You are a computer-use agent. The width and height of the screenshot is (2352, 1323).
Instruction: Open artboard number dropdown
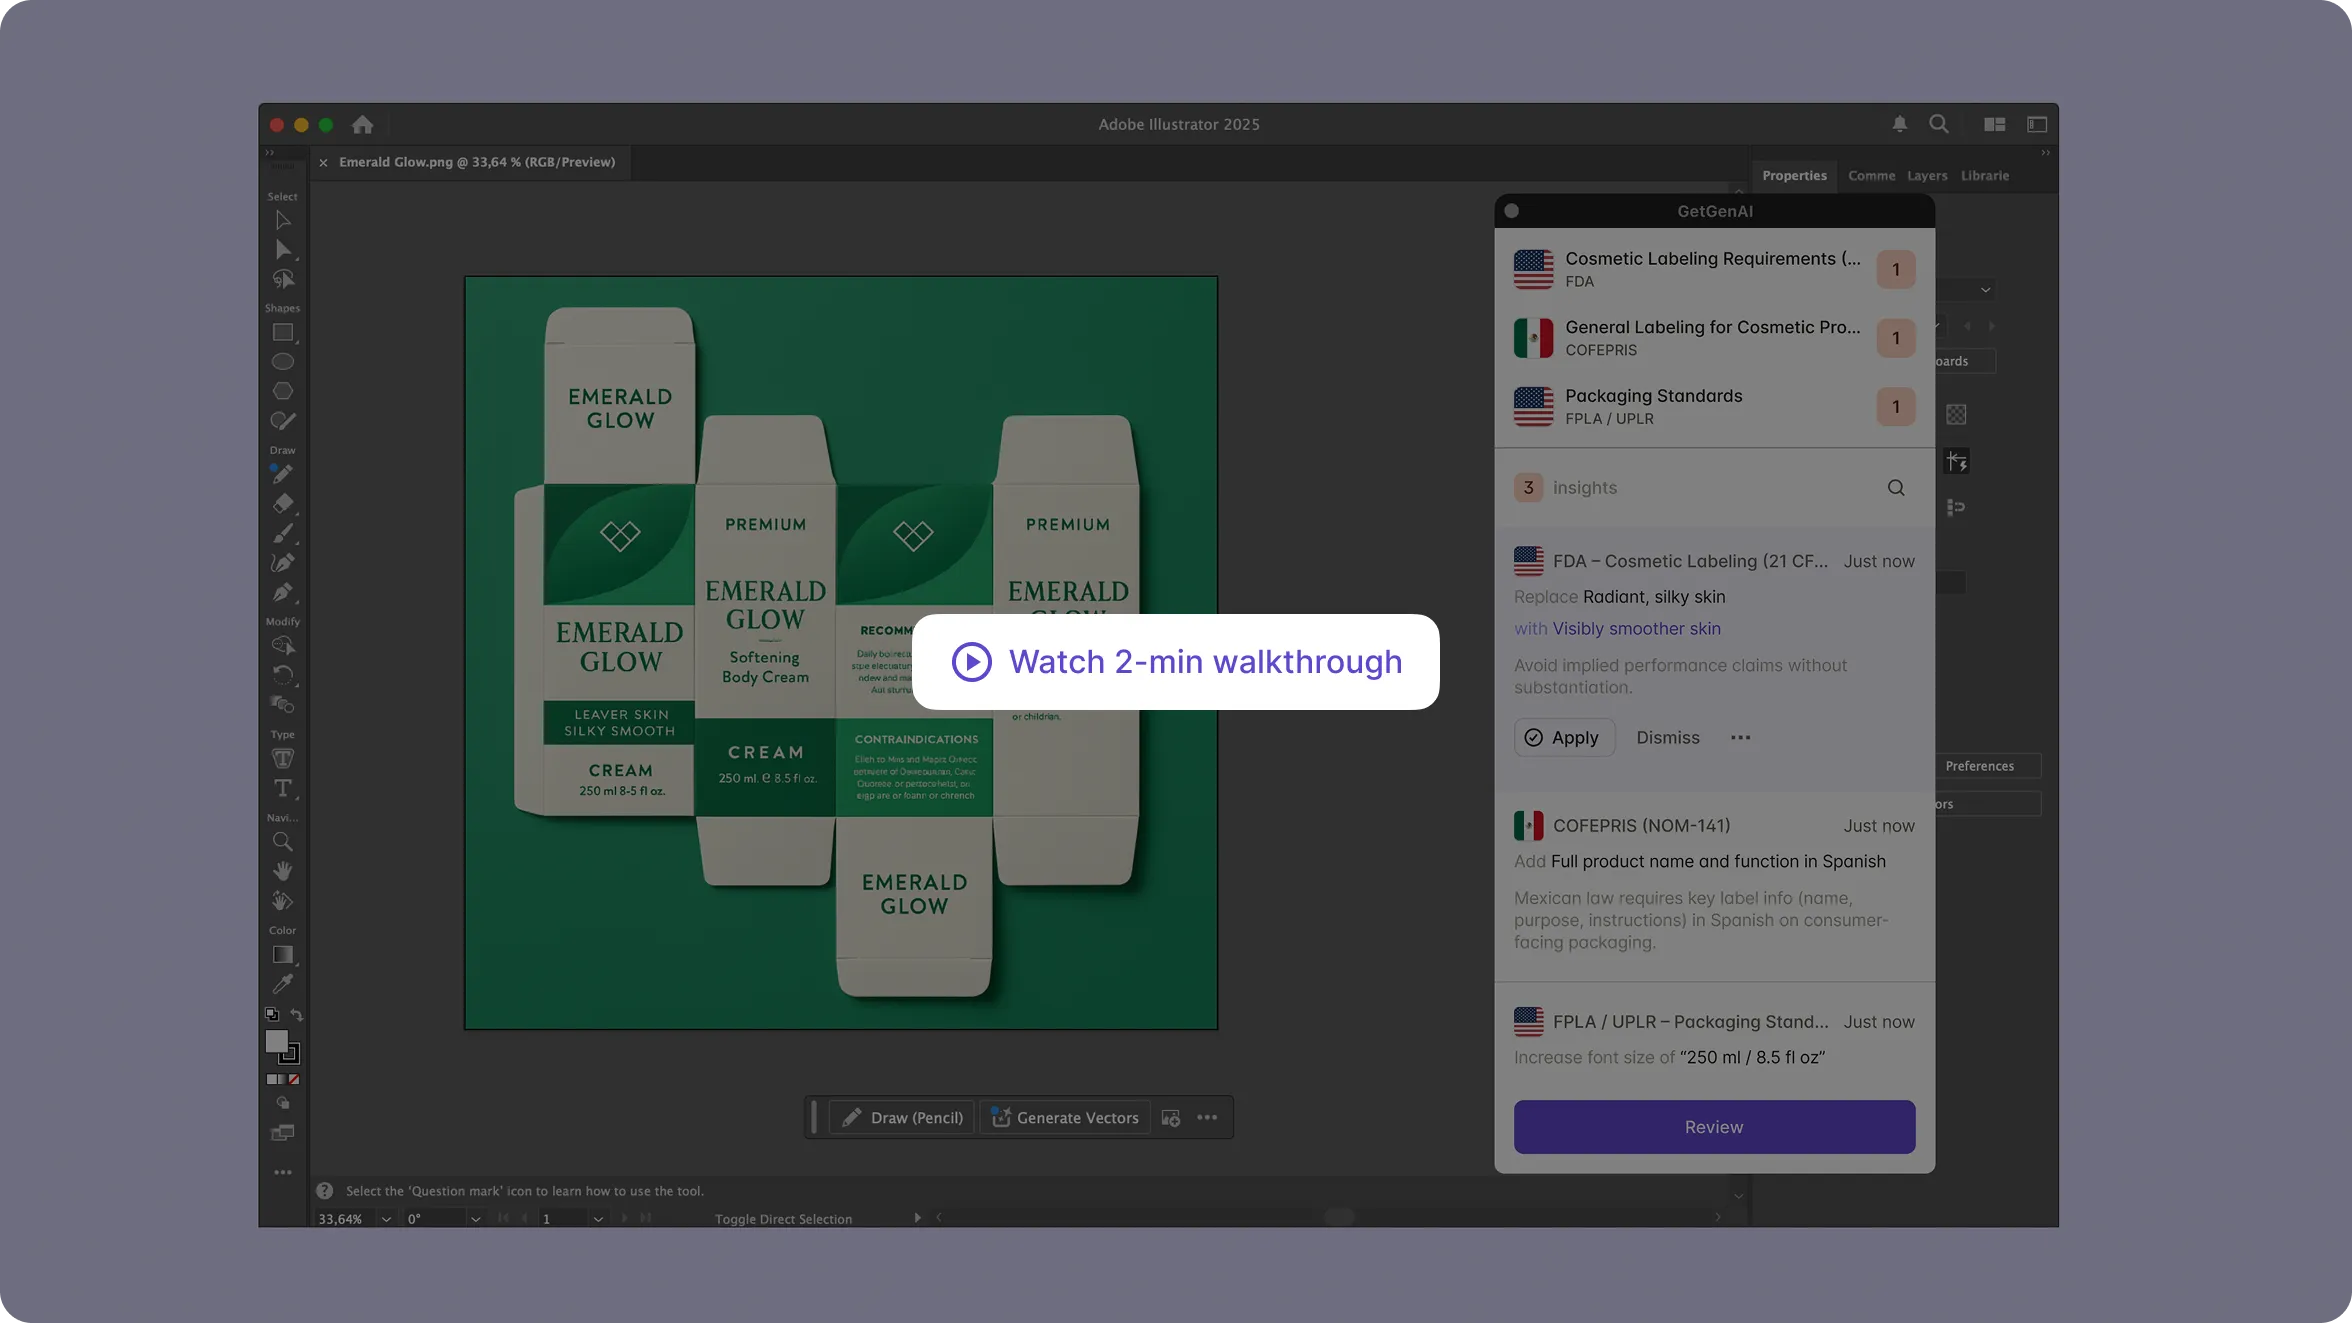(x=598, y=1219)
